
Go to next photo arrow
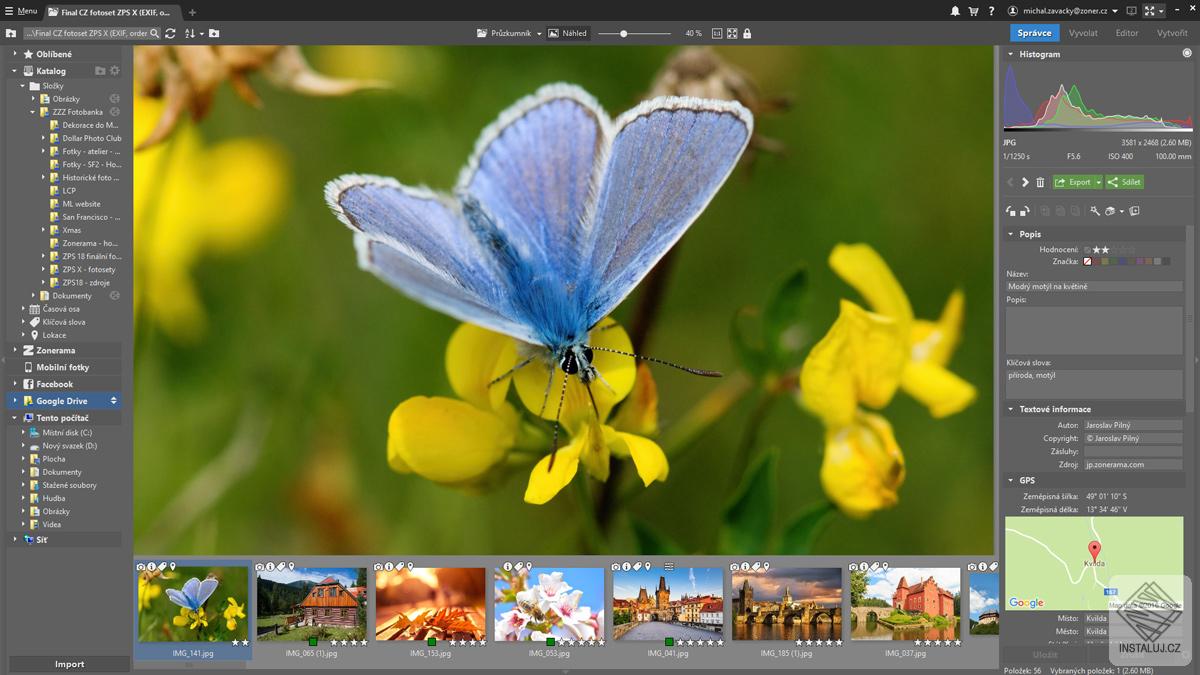tap(1025, 182)
